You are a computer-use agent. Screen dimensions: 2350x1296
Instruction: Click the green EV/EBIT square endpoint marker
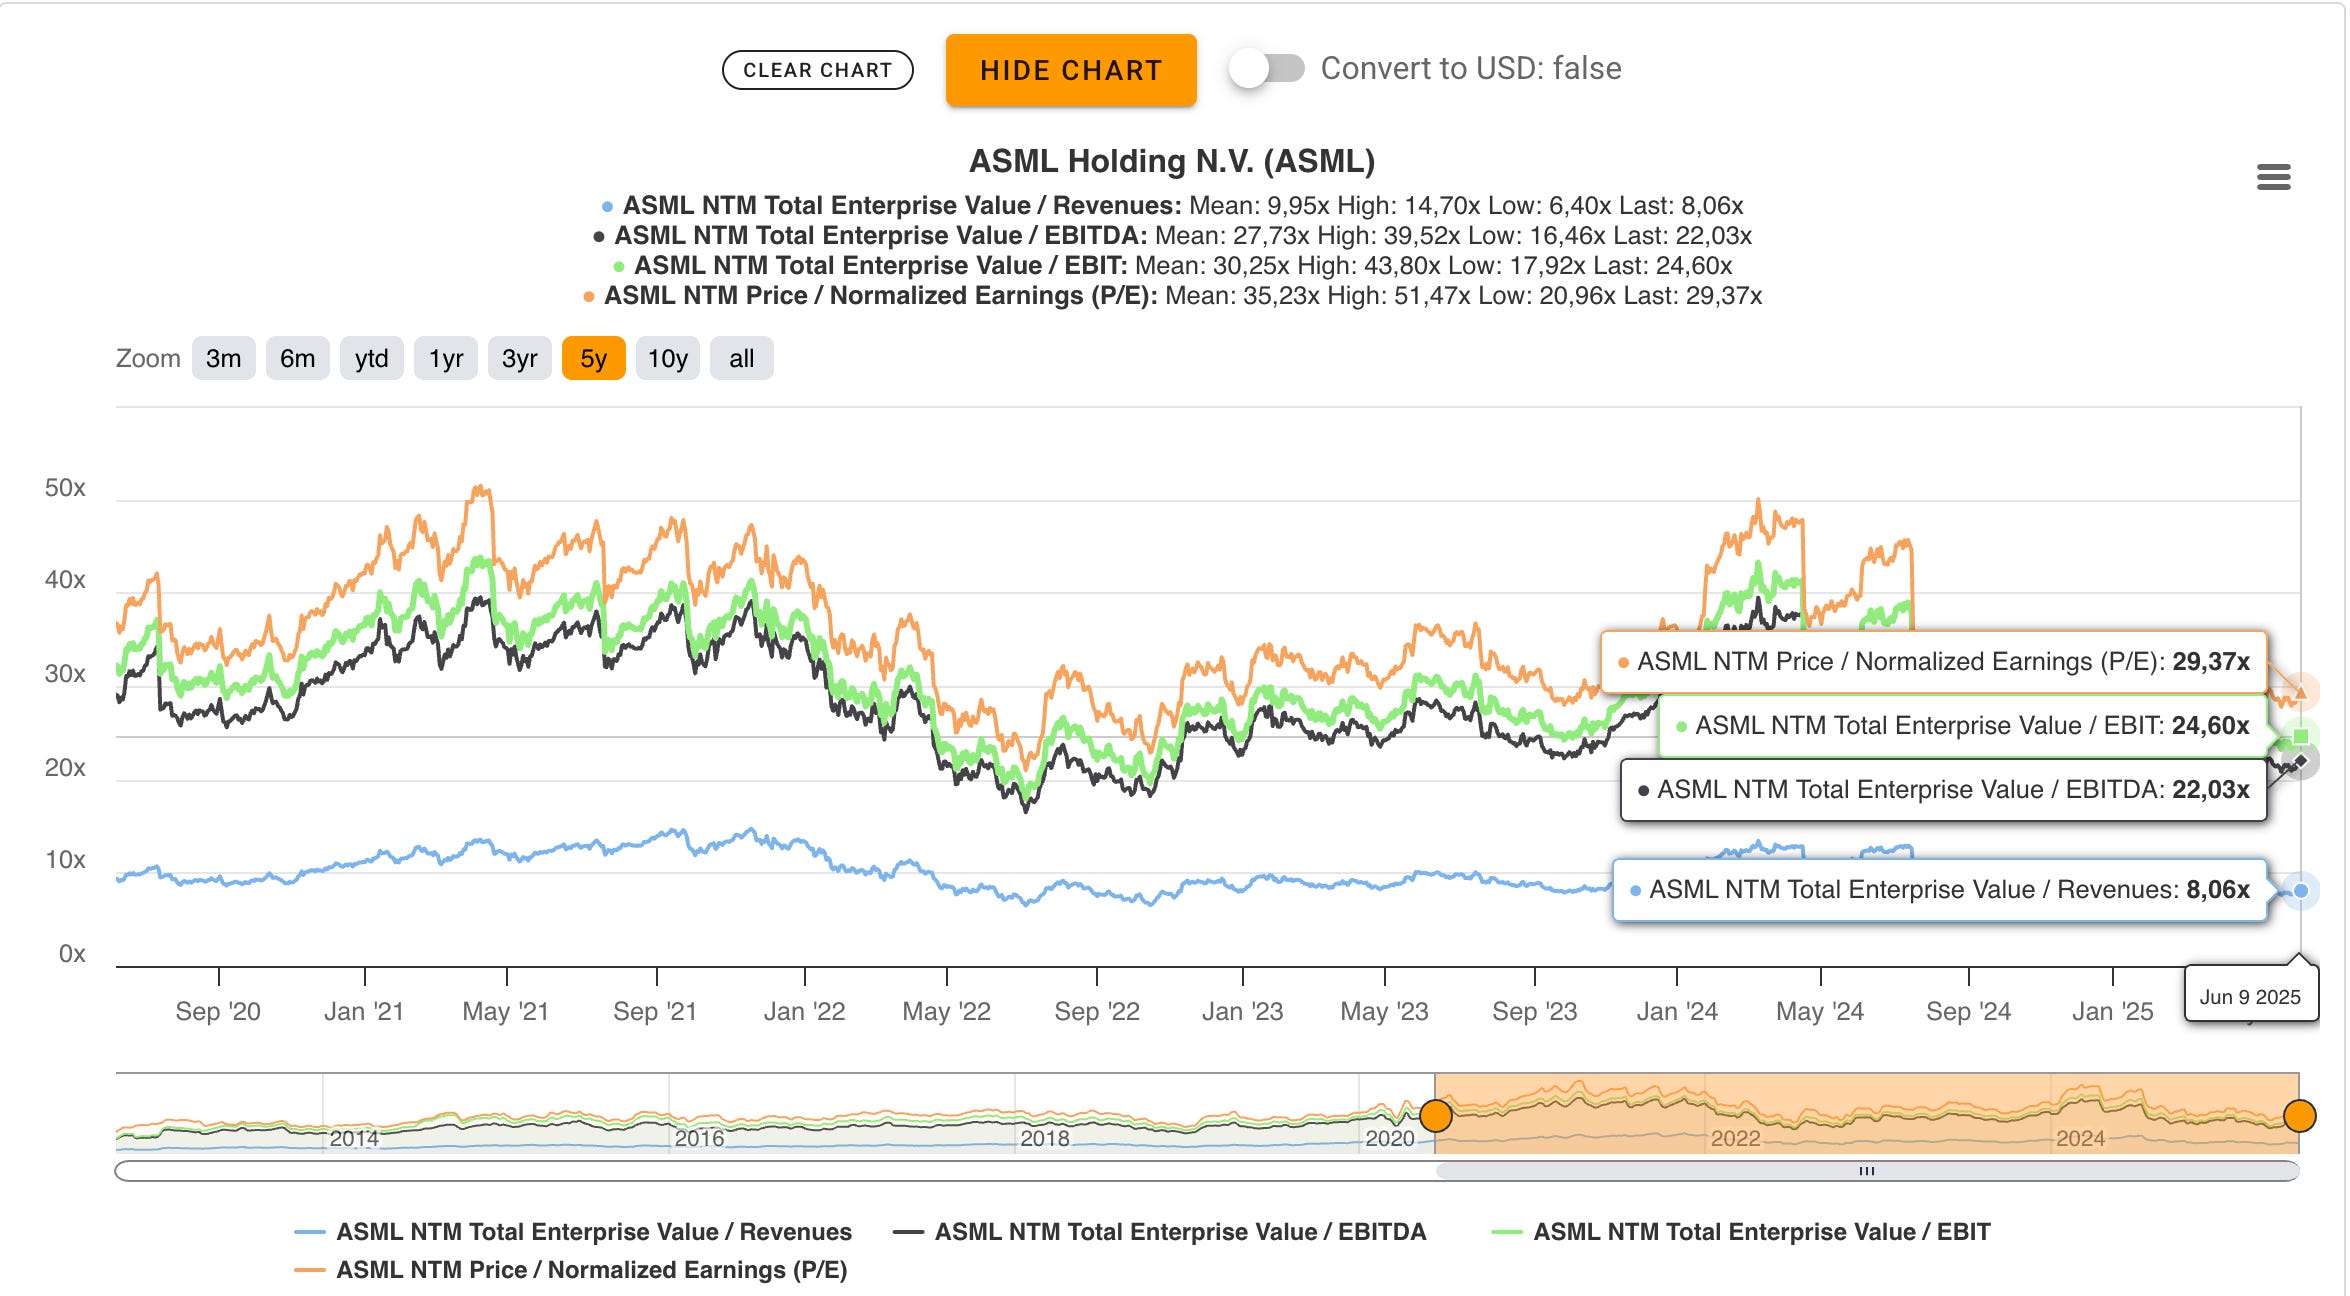[2301, 736]
